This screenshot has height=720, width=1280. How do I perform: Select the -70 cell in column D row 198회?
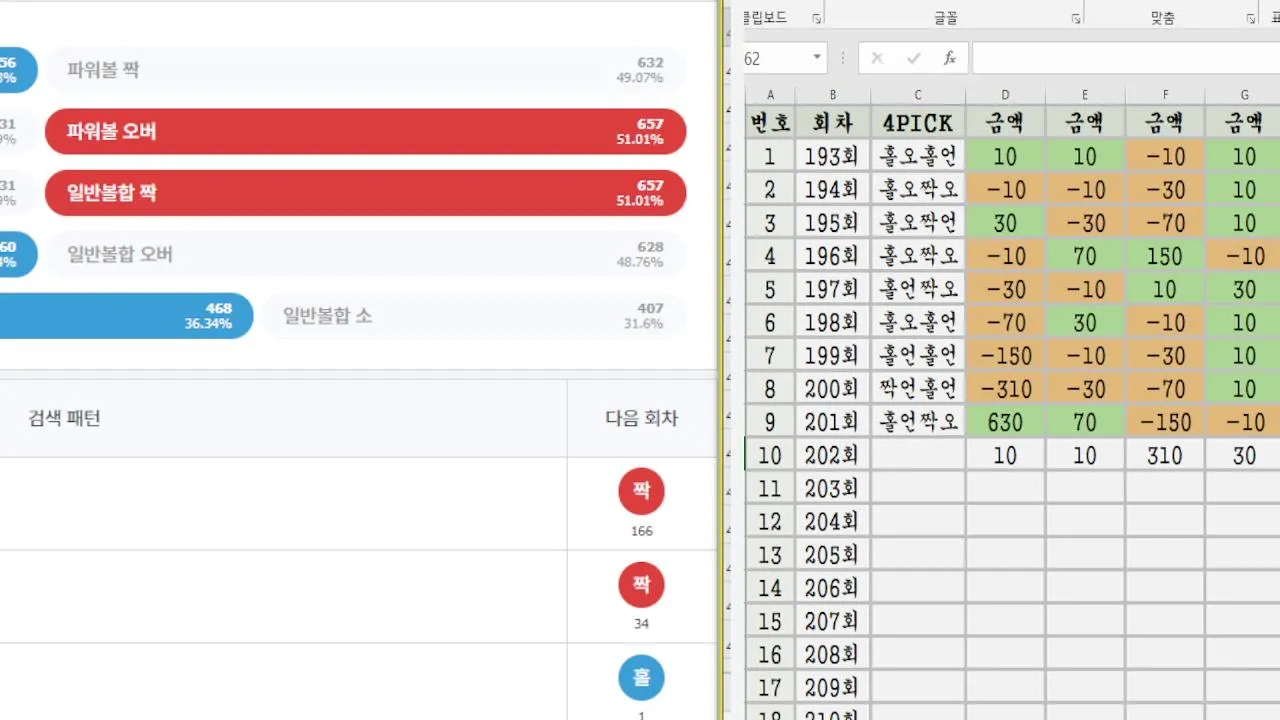point(1005,322)
